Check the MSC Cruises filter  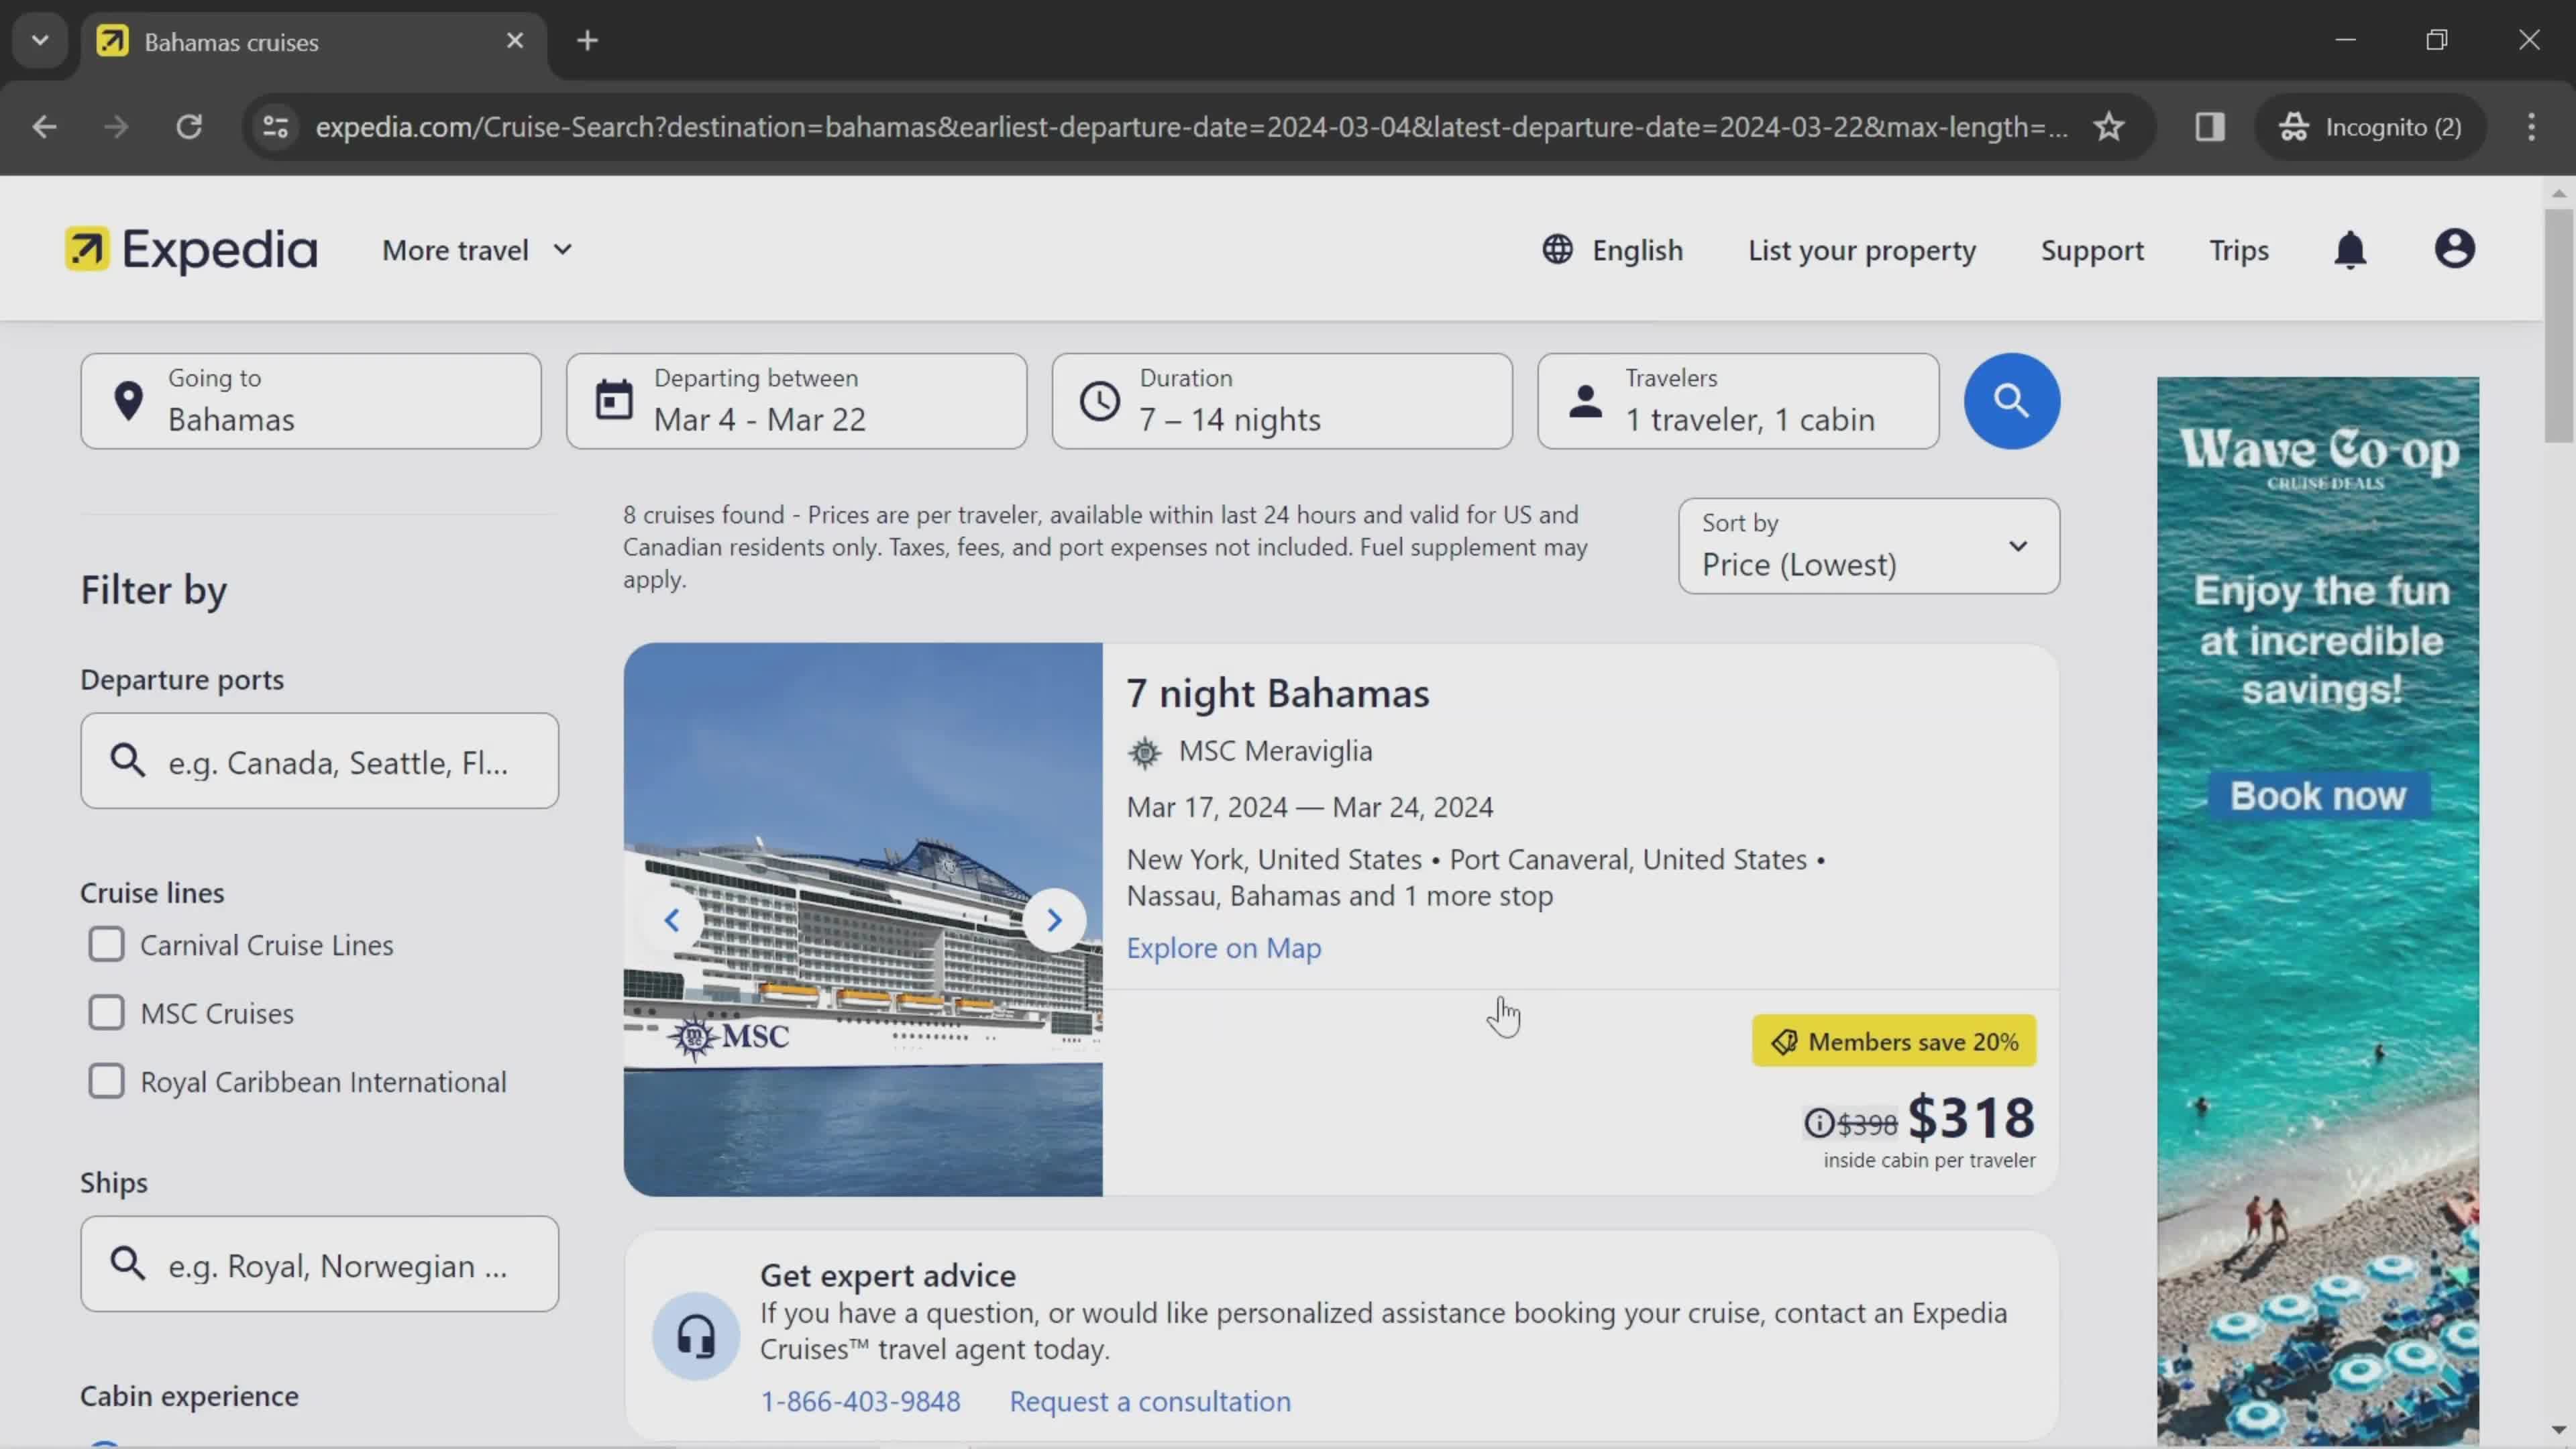(x=106, y=1013)
